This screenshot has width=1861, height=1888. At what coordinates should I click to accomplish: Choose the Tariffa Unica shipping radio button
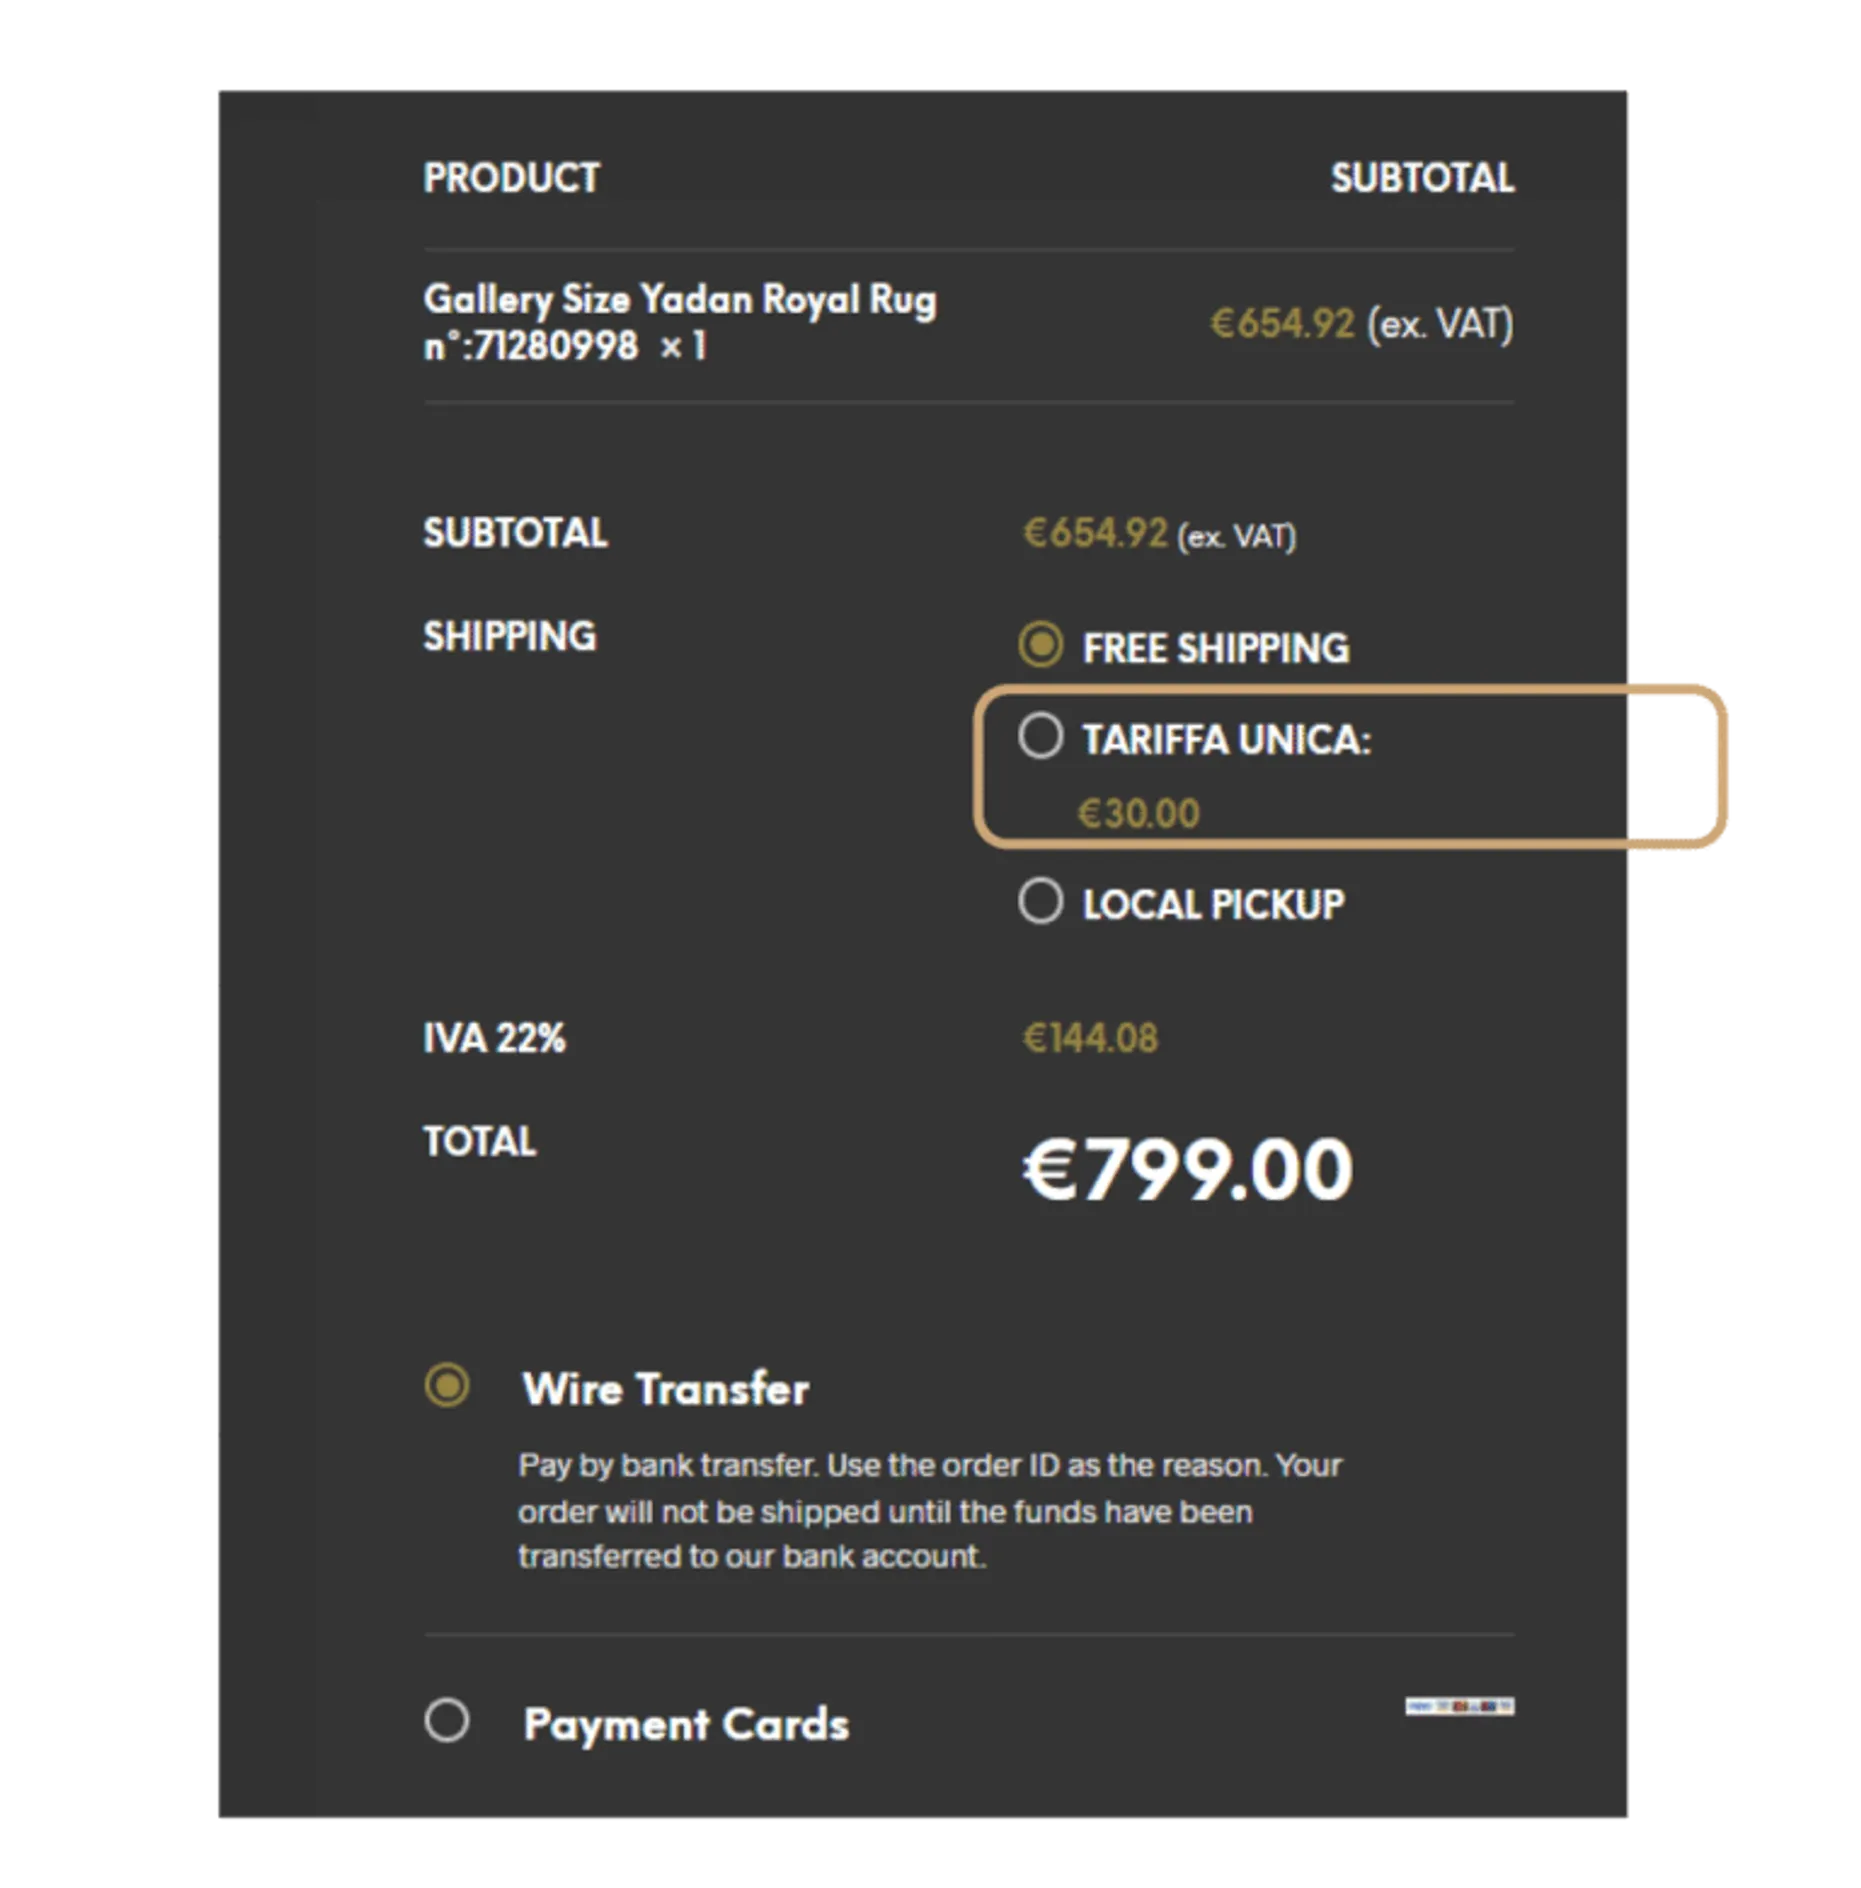(1040, 737)
